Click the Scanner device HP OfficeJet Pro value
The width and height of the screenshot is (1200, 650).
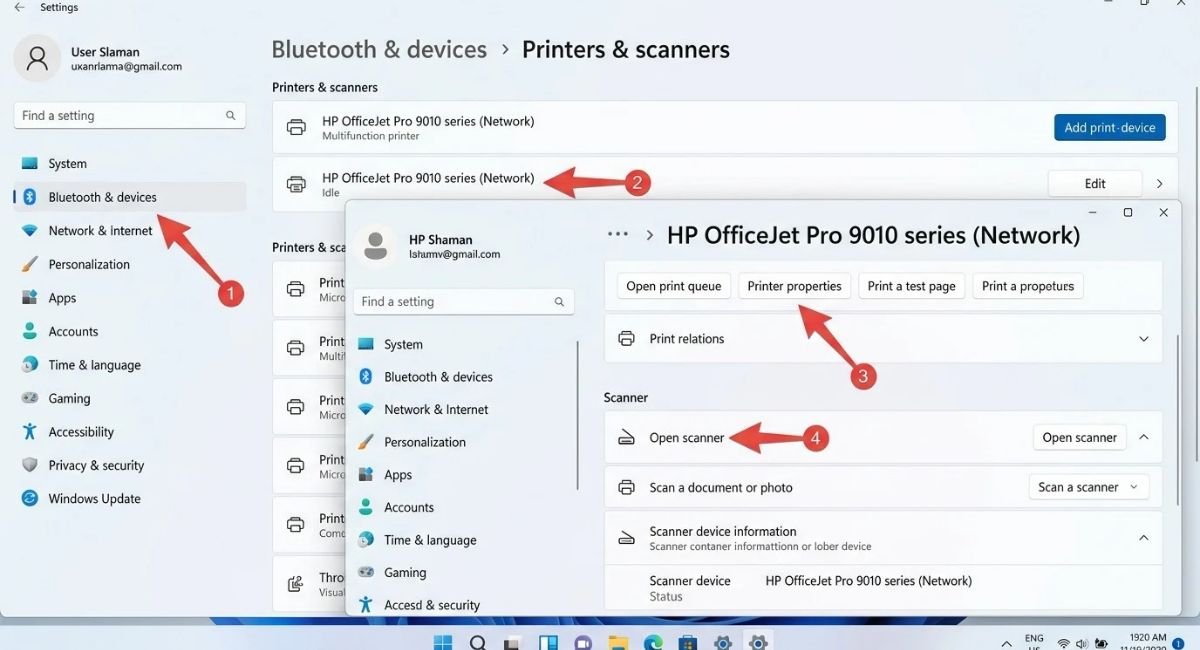(x=868, y=581)
